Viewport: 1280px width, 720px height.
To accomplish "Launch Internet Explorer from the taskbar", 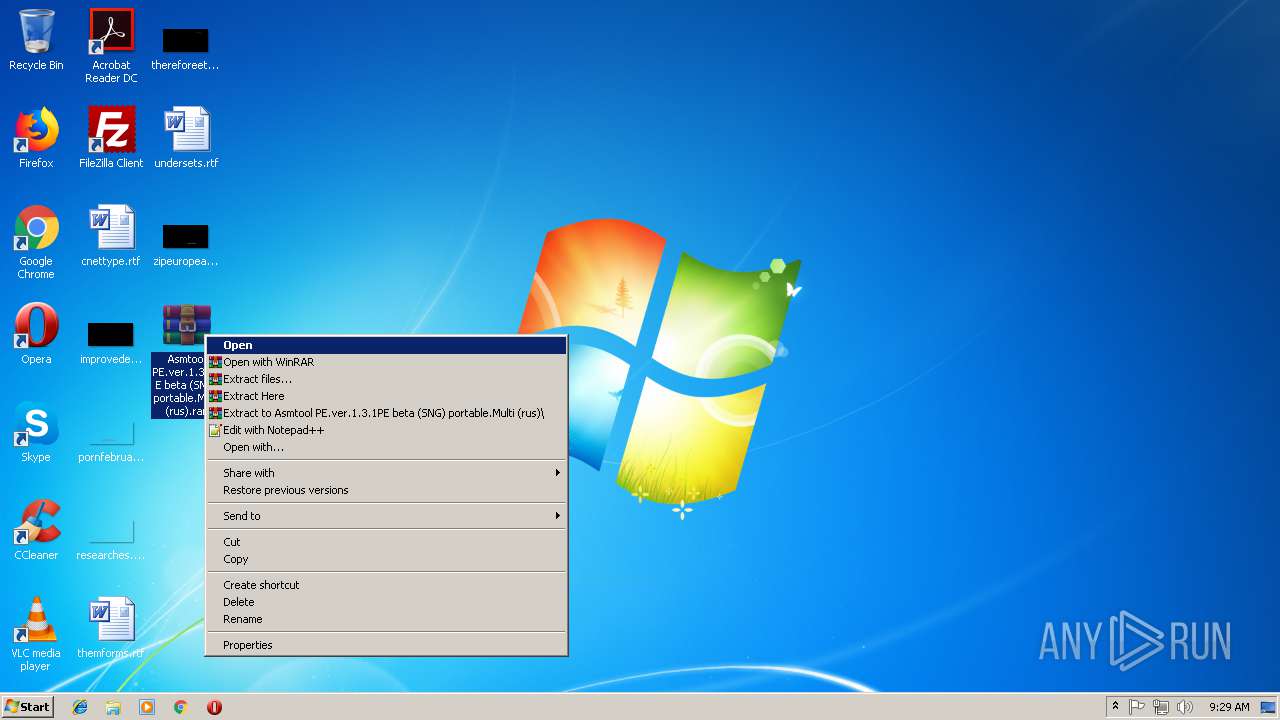I will (x=80, y=707).
